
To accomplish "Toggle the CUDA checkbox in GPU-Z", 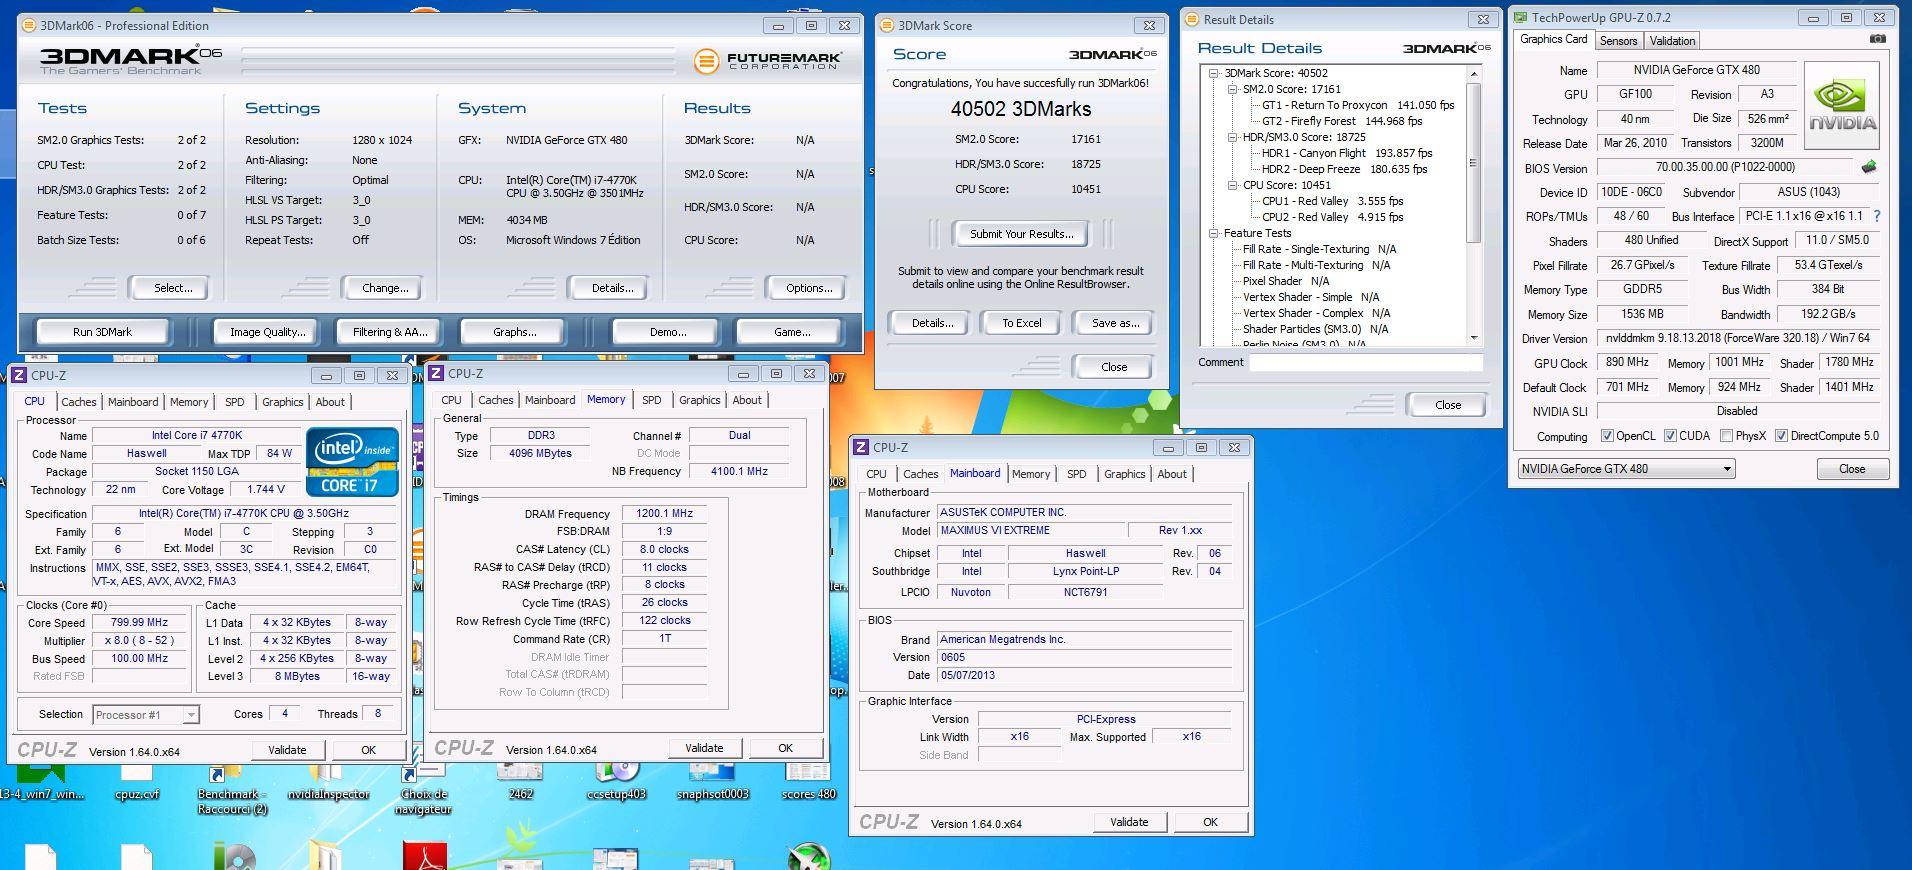I will [1670, 436].
